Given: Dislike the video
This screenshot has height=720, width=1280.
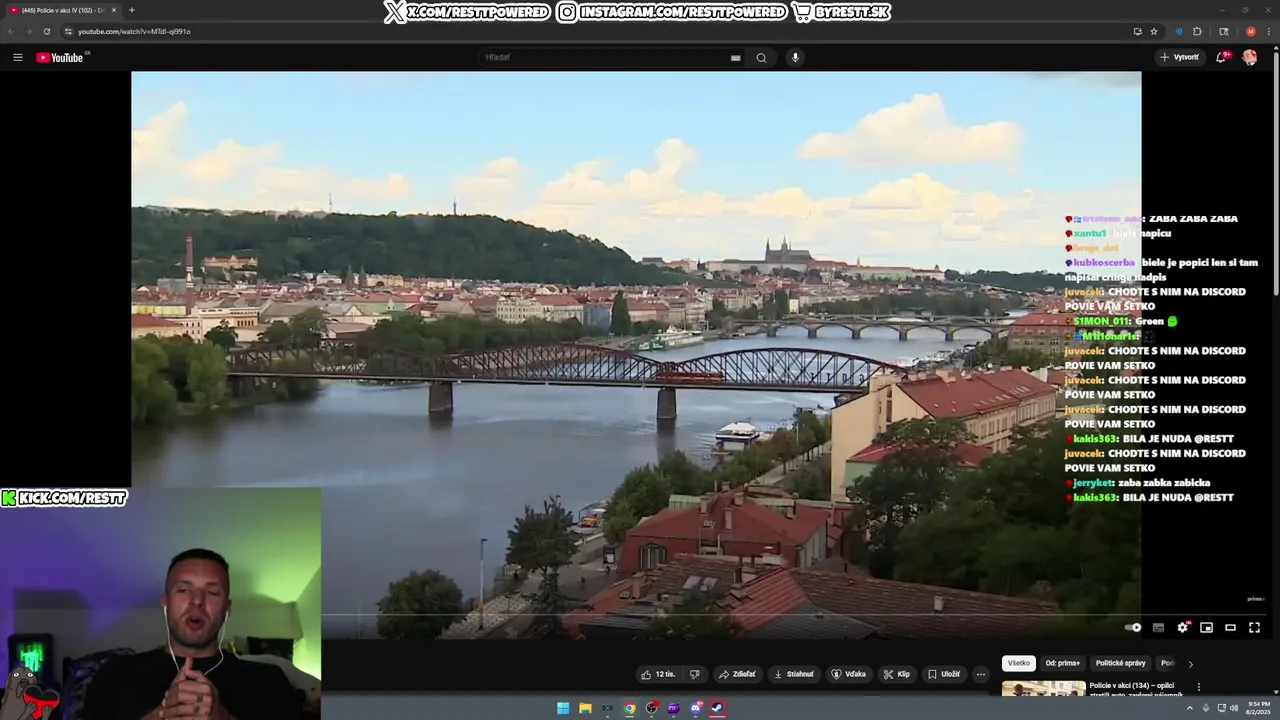Looking at the screenshot, I should click(x=695, y=674).
